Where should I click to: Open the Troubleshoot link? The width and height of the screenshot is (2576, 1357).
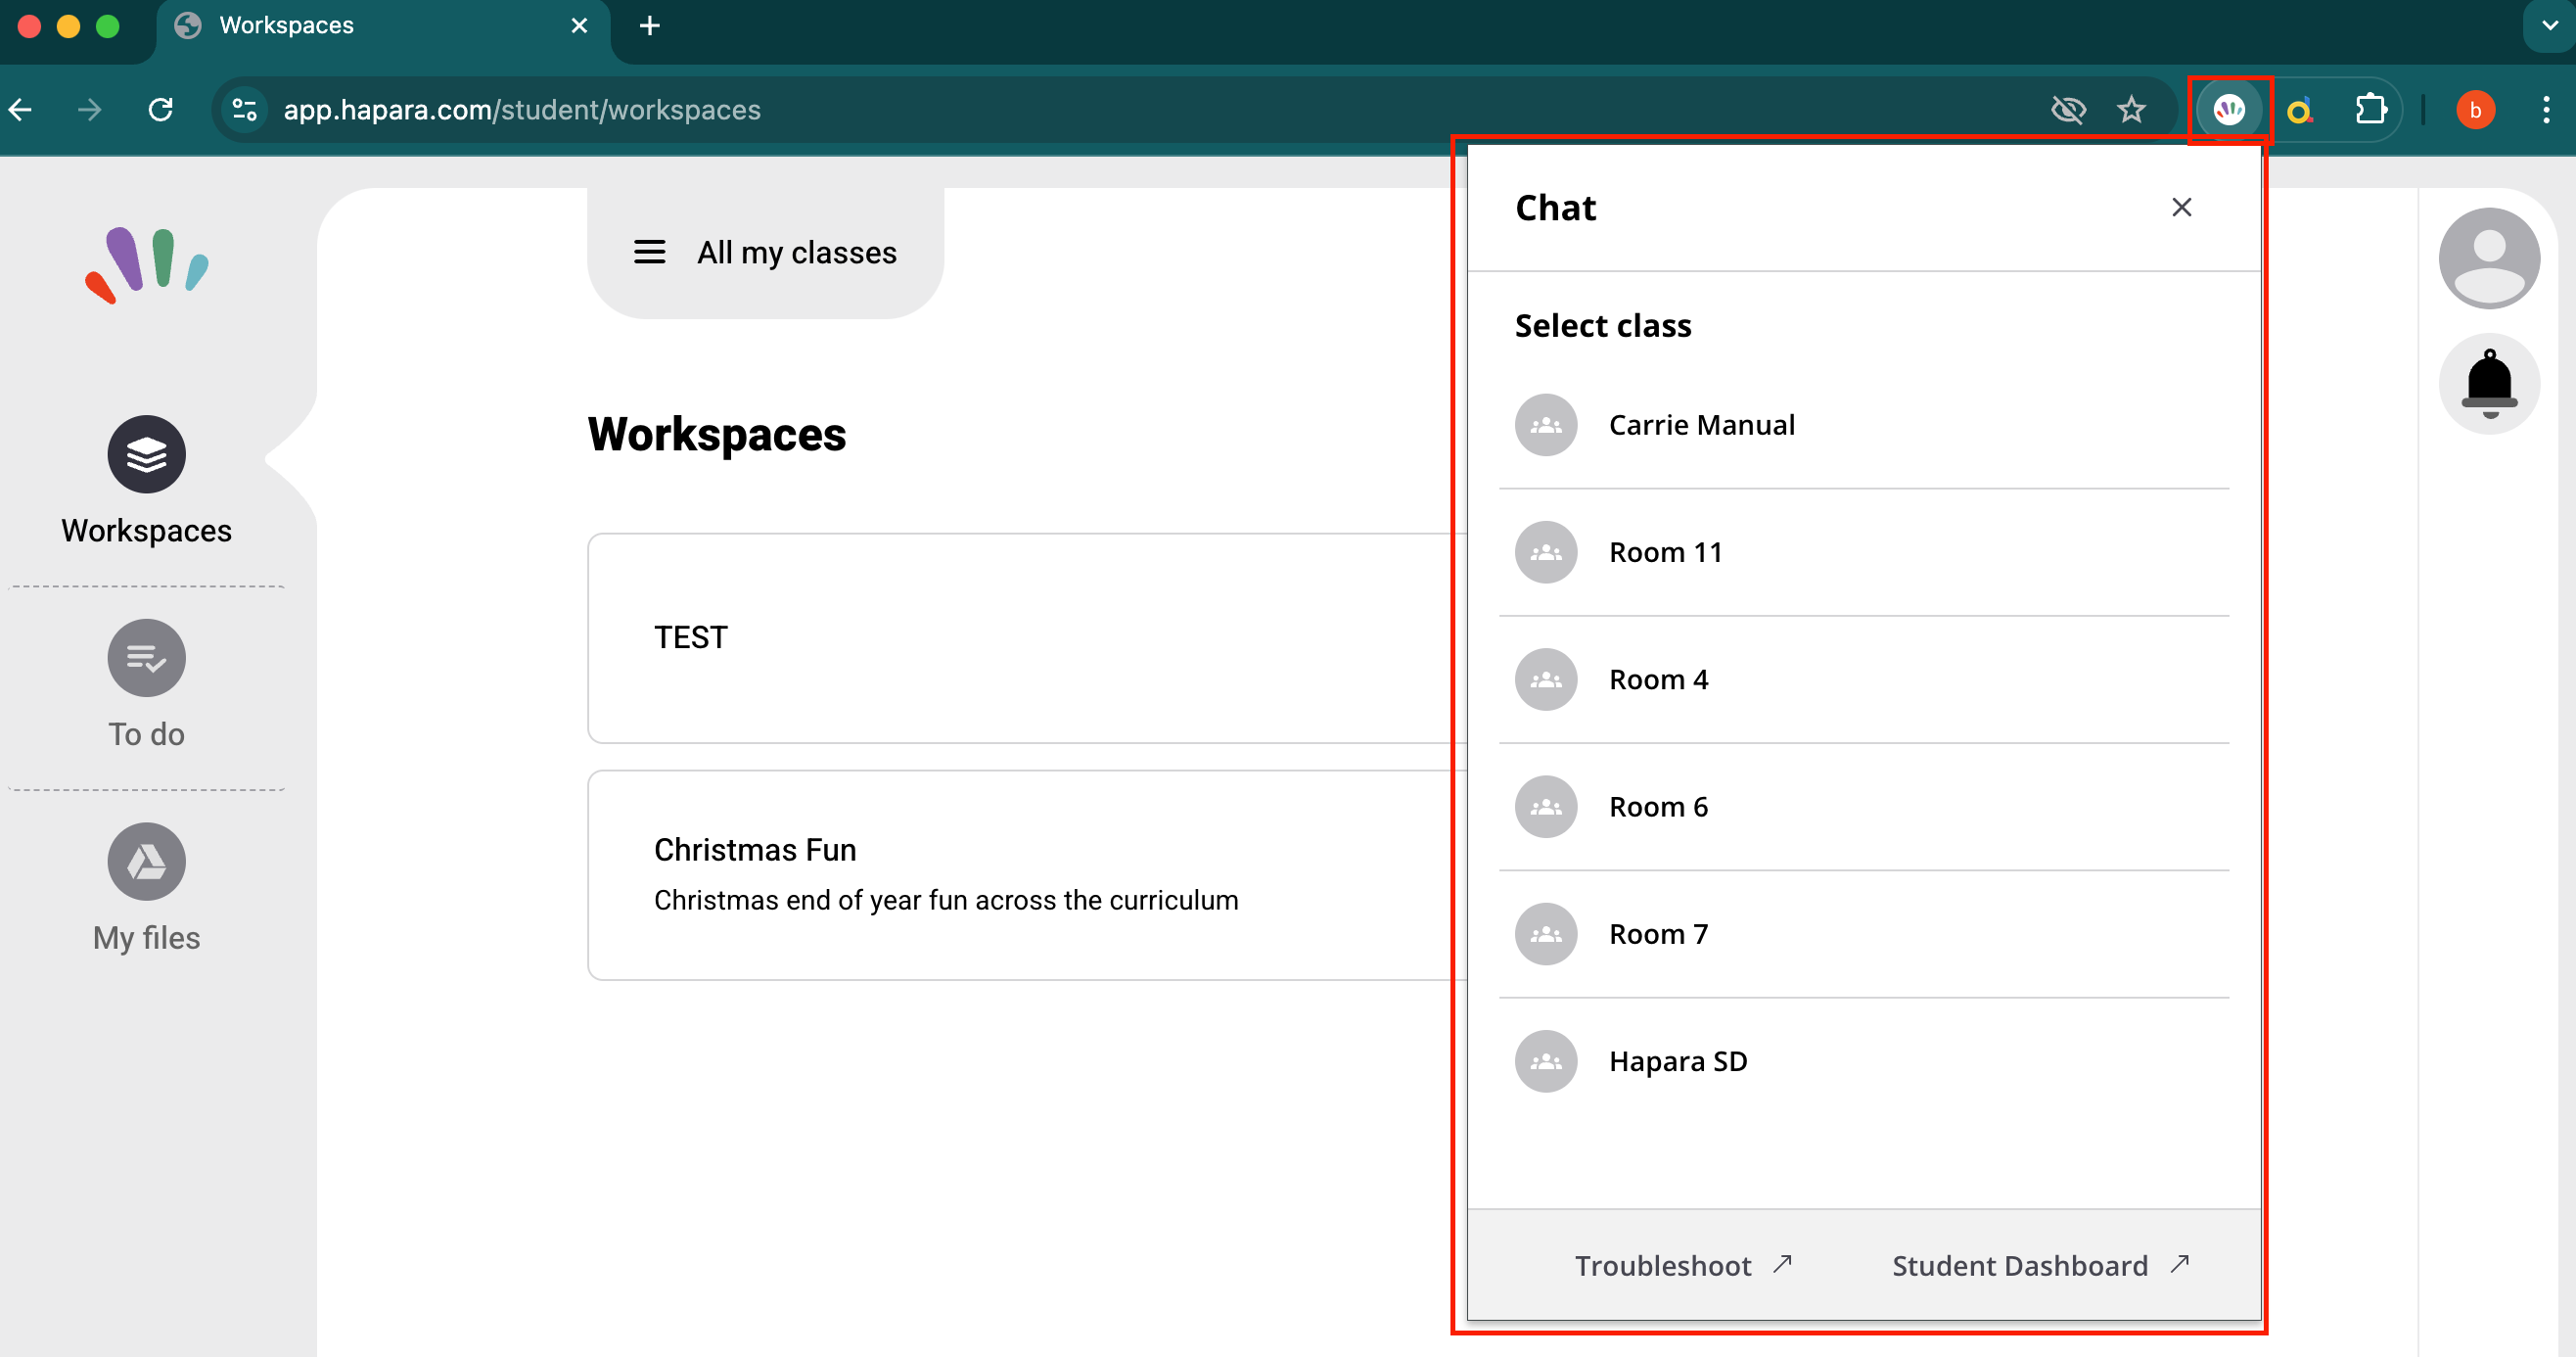(1683, 1265)
